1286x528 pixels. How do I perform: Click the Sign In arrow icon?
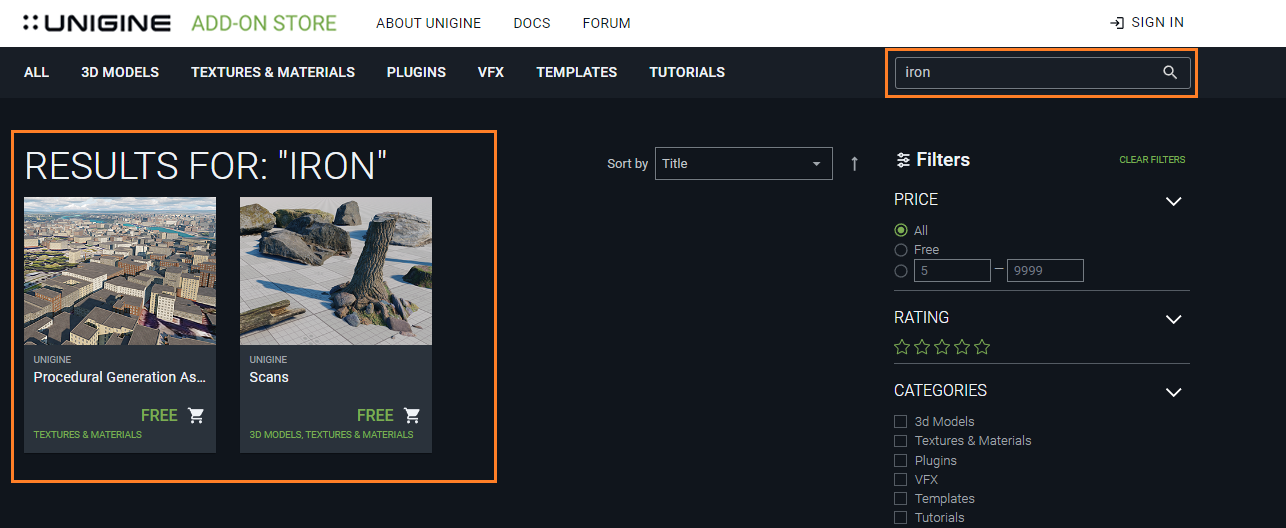pyautogui.click(x=1117, y=23)
